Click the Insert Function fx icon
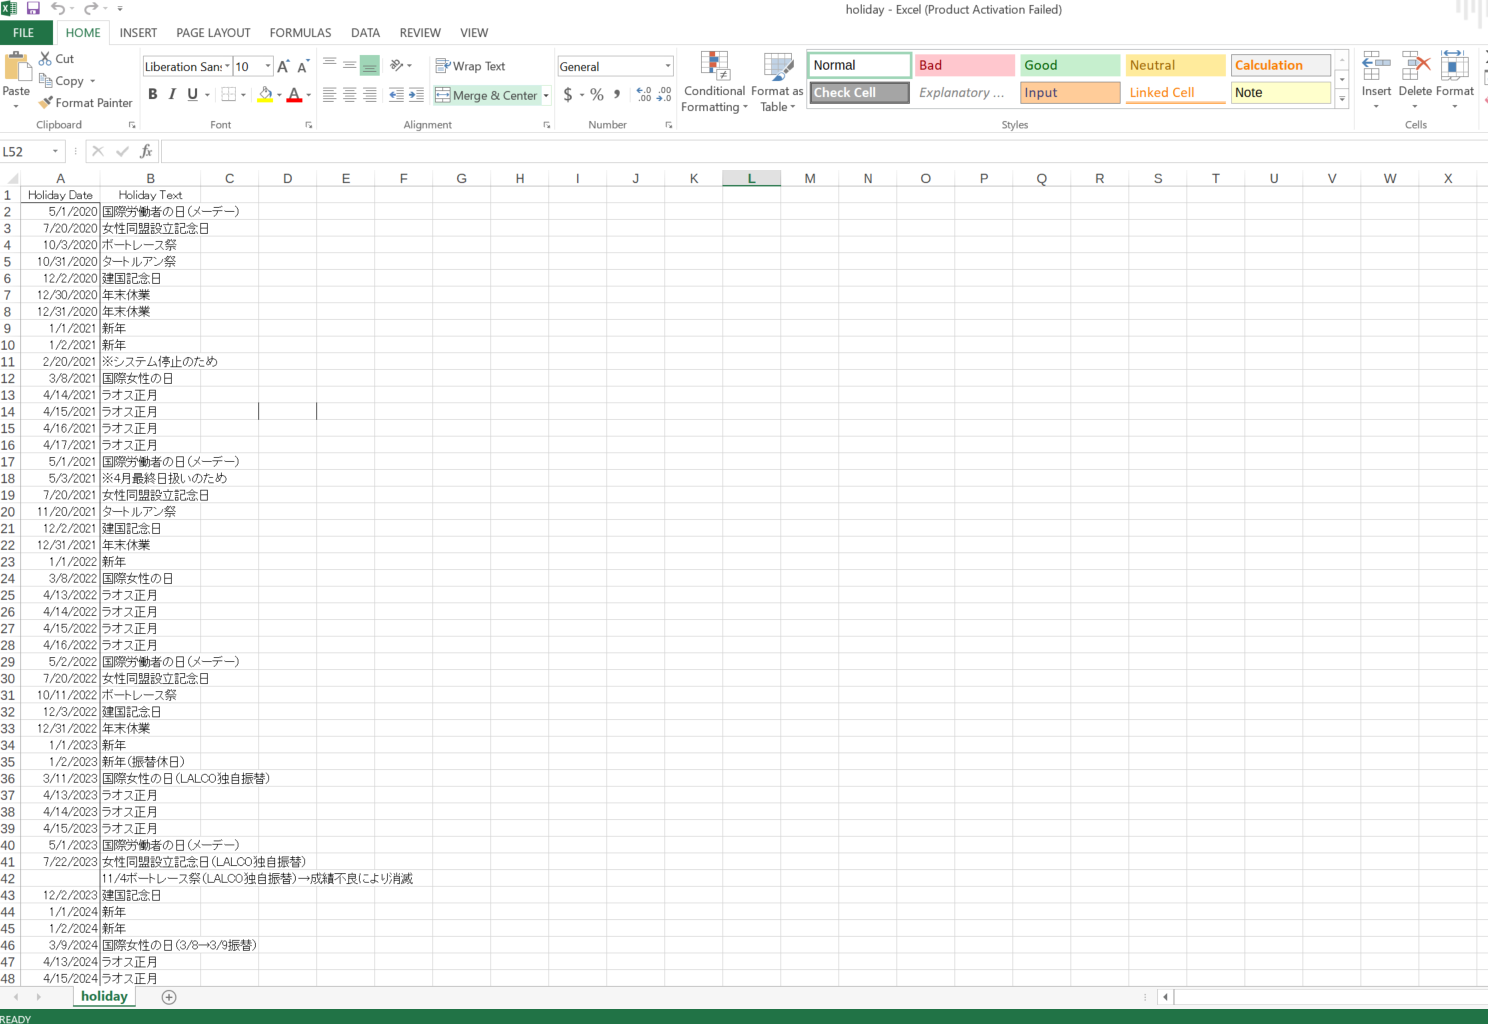The height and width of the screenshot is (1024, 1488). pos(146,151)
